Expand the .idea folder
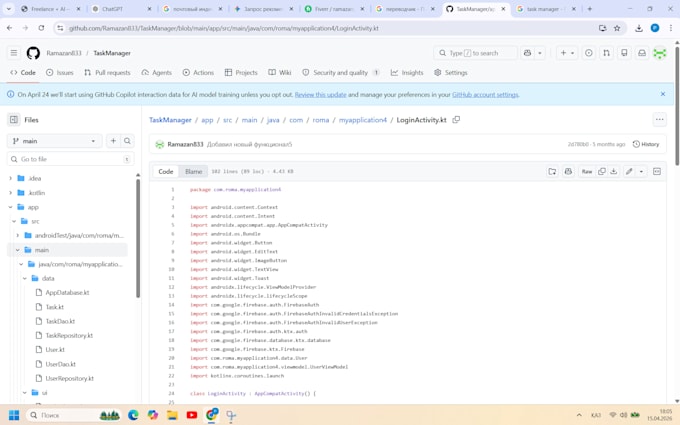This screenshot has height=425, width=680. pos(10,178)
